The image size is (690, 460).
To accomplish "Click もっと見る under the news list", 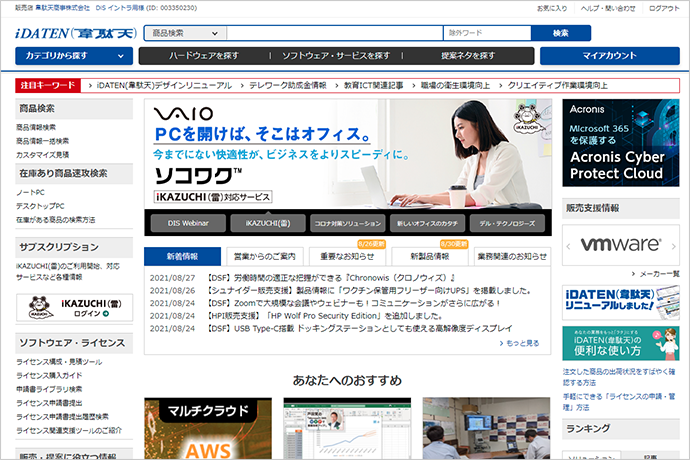I will [x=520, y=343].
